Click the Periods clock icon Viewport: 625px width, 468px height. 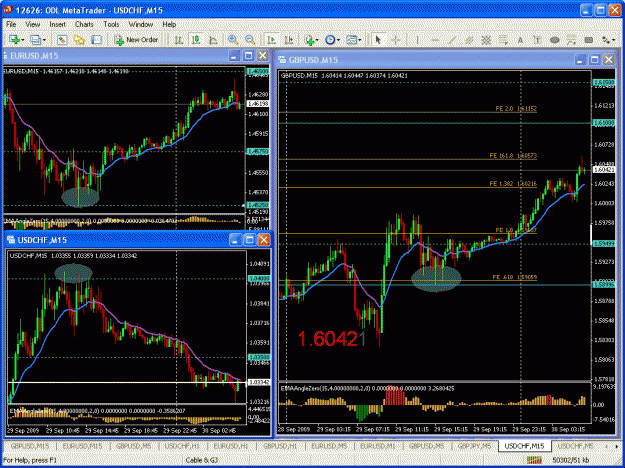pyautogui.click(x=330, y=39)
